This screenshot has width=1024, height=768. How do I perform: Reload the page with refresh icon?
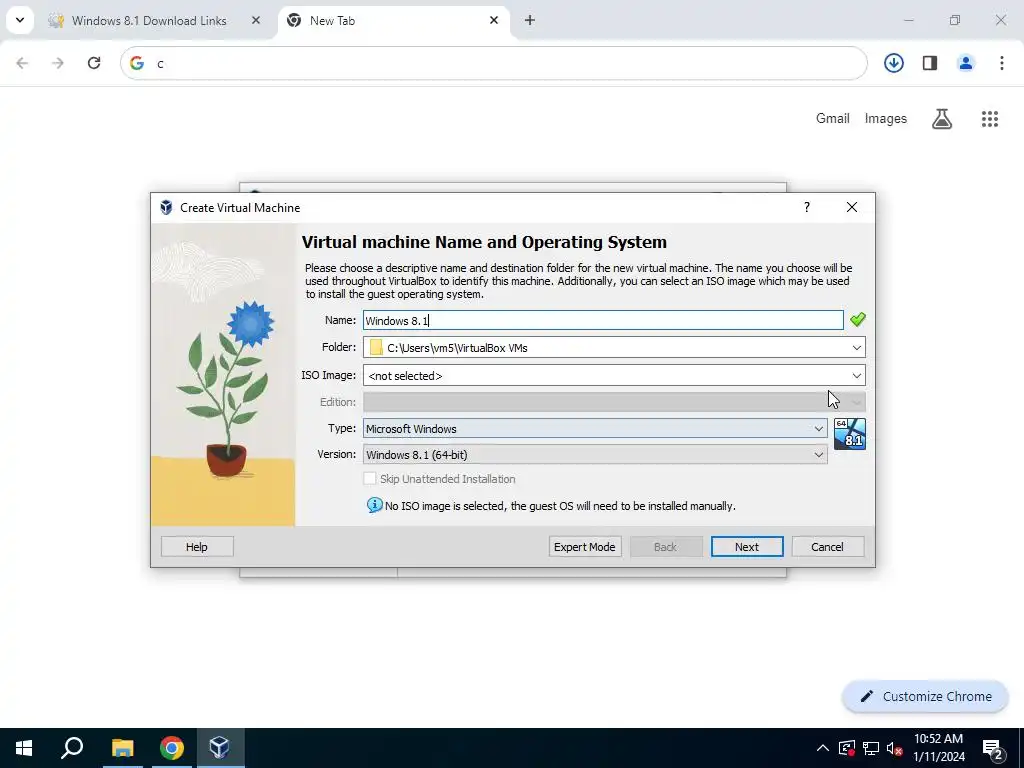pos(94,63)
